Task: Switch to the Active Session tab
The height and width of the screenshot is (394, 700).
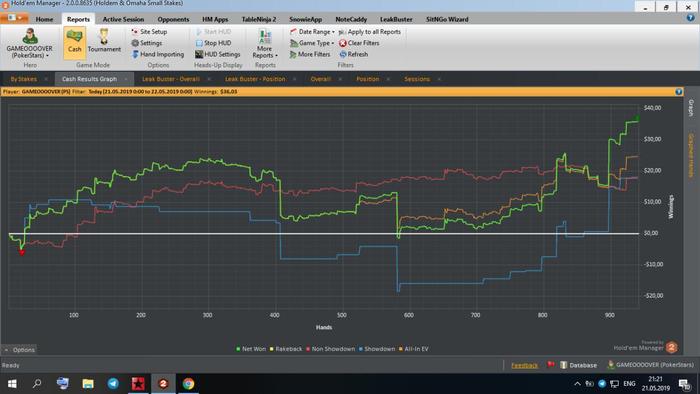Action: point(123,19)
